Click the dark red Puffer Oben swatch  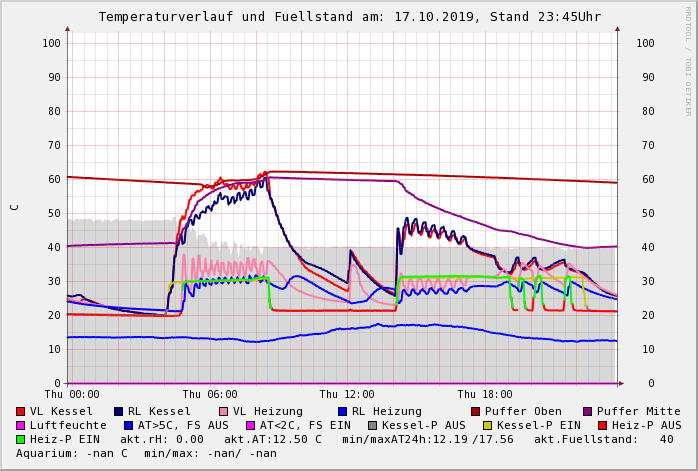coord(476,411)
